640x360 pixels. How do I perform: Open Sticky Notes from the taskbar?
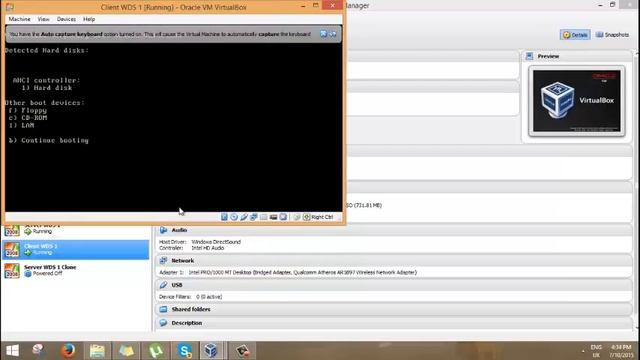pos(127,351)
